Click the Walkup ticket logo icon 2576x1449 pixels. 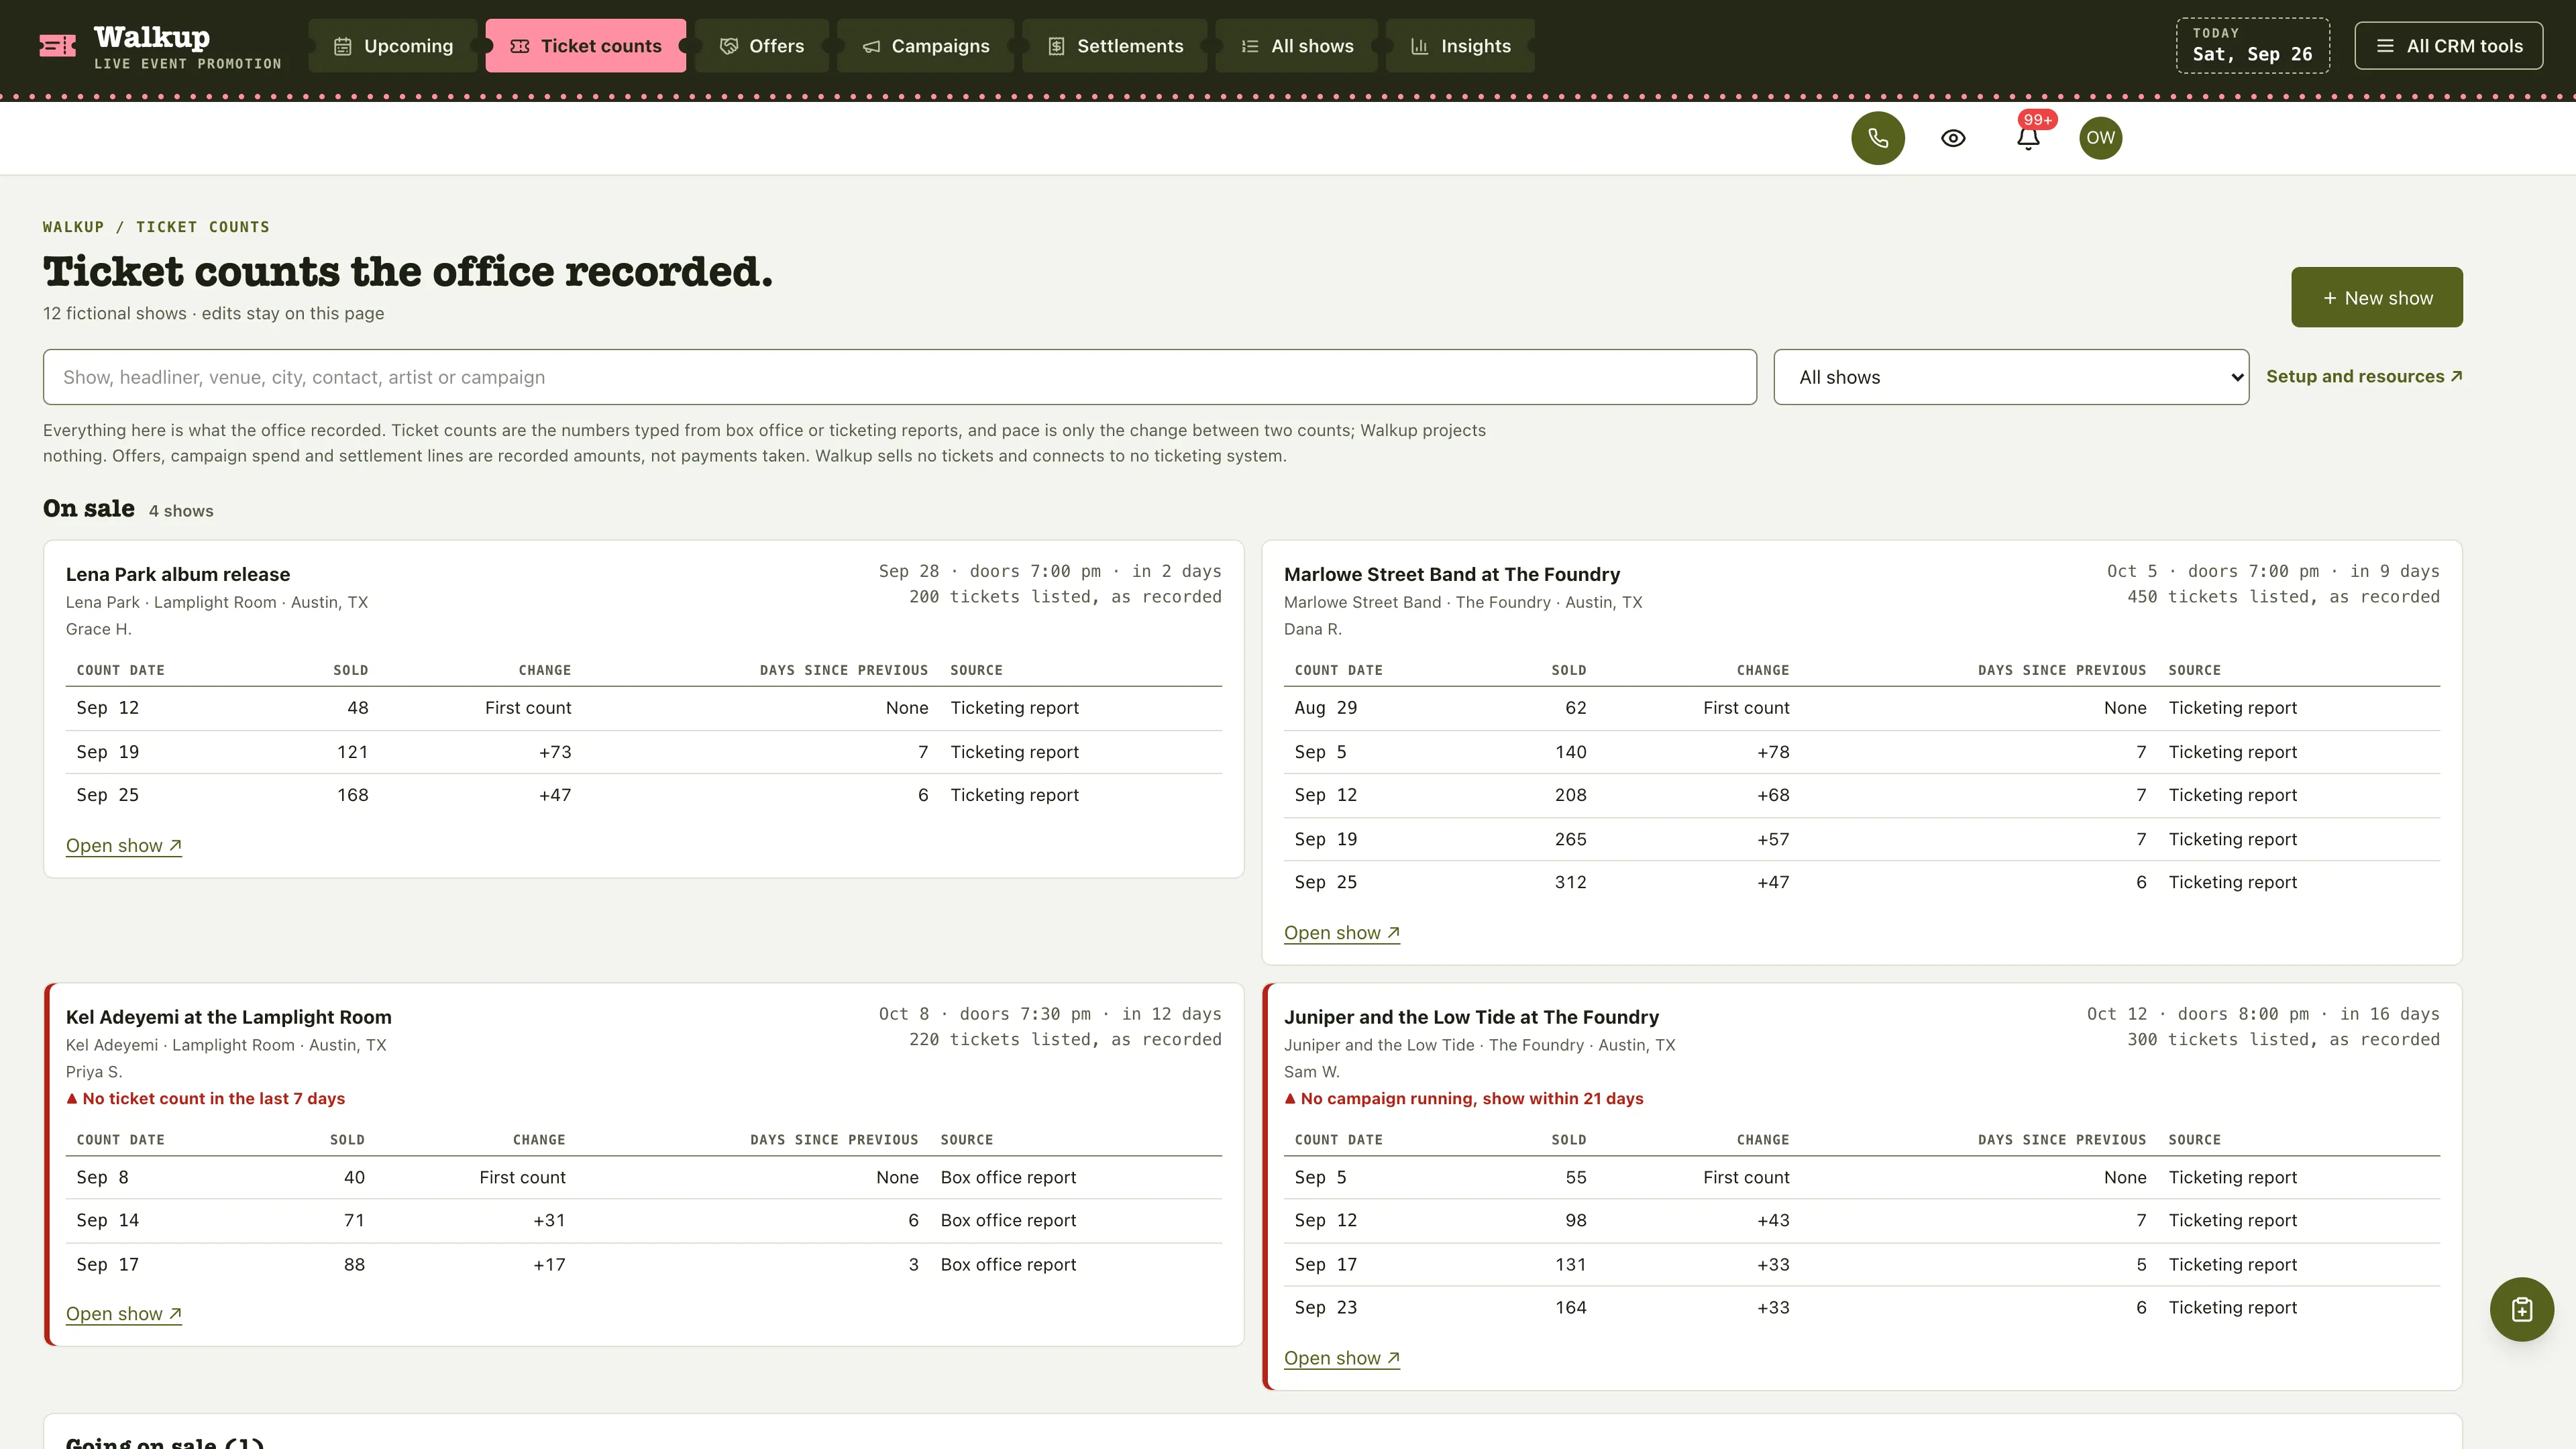58,46
